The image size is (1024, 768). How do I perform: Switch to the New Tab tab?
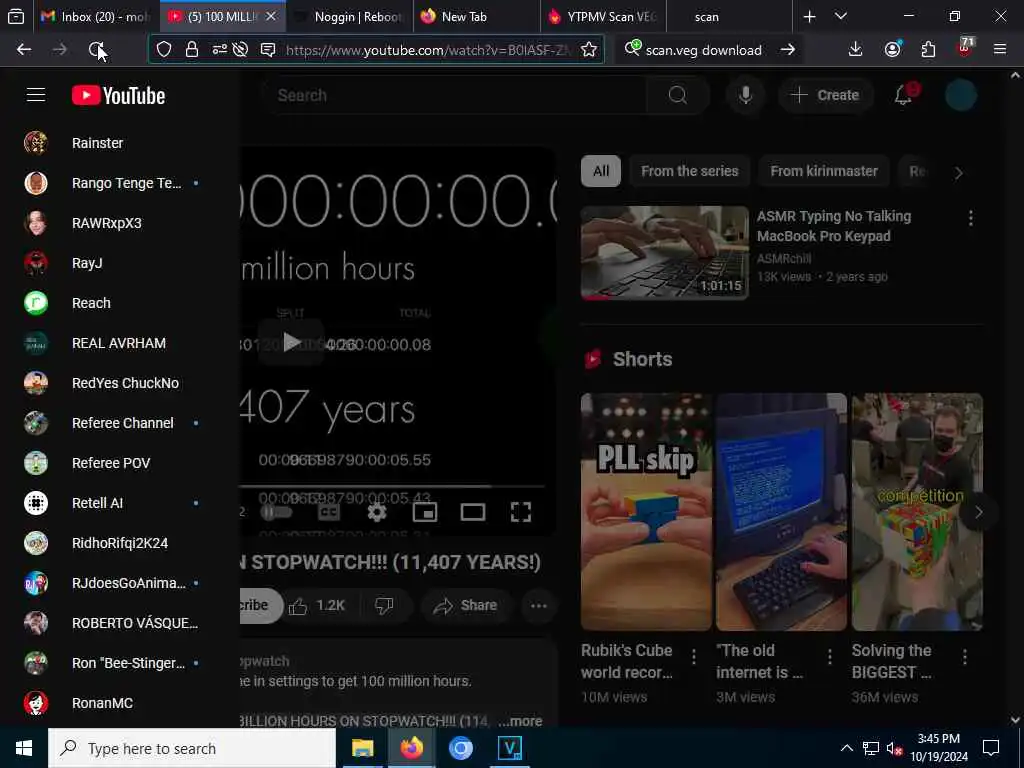click(476, 16)
